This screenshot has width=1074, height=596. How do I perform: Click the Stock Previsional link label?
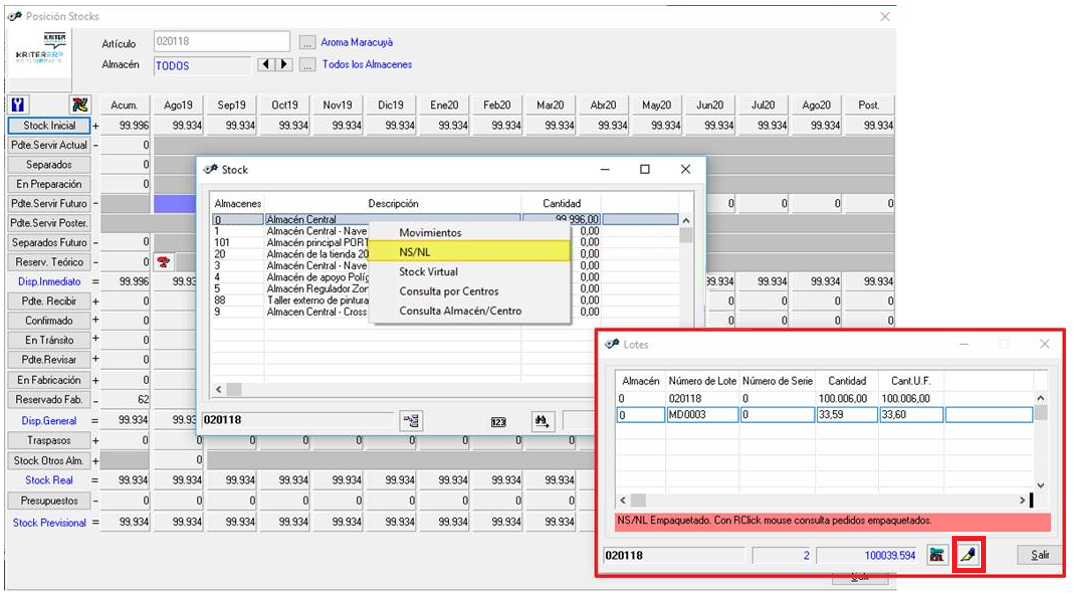(x=49, y=523)
